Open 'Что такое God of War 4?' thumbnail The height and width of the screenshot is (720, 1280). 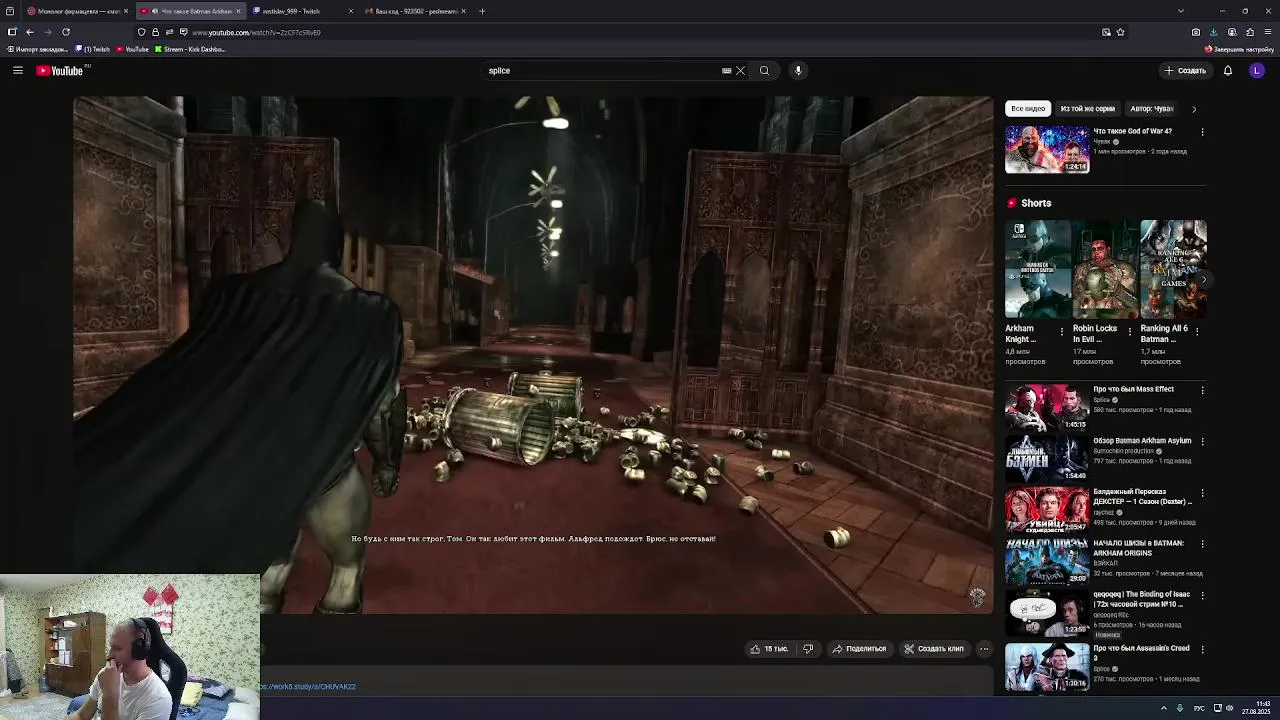(1047, 150)
